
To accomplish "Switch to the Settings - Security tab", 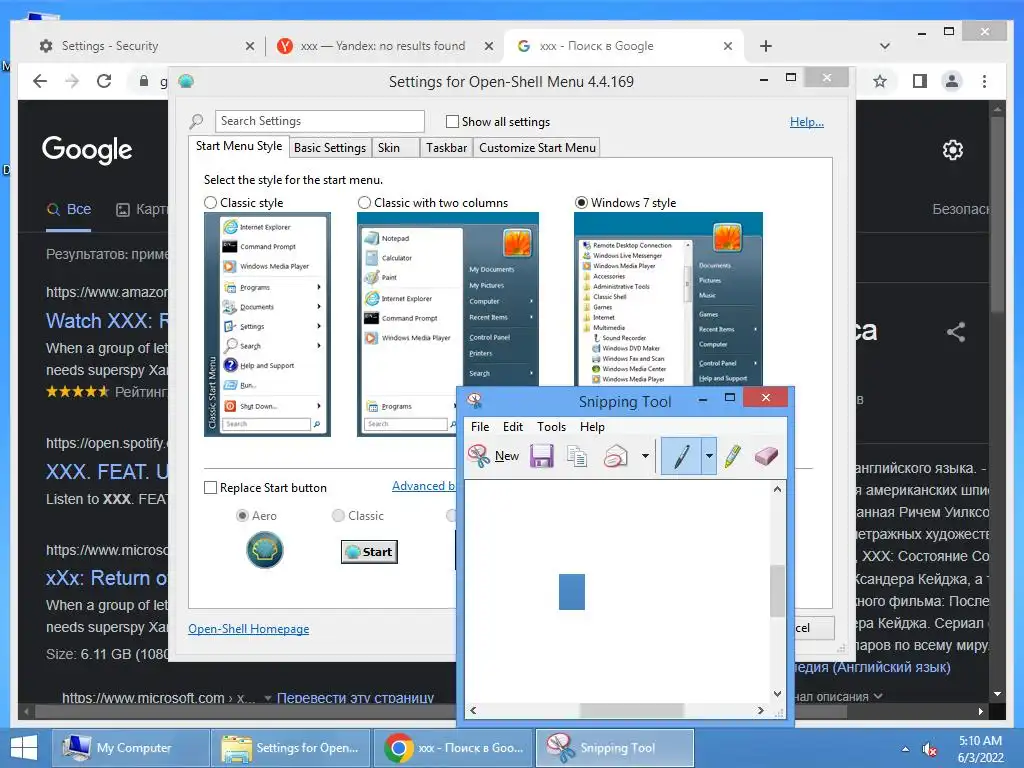I will [145, 46].
